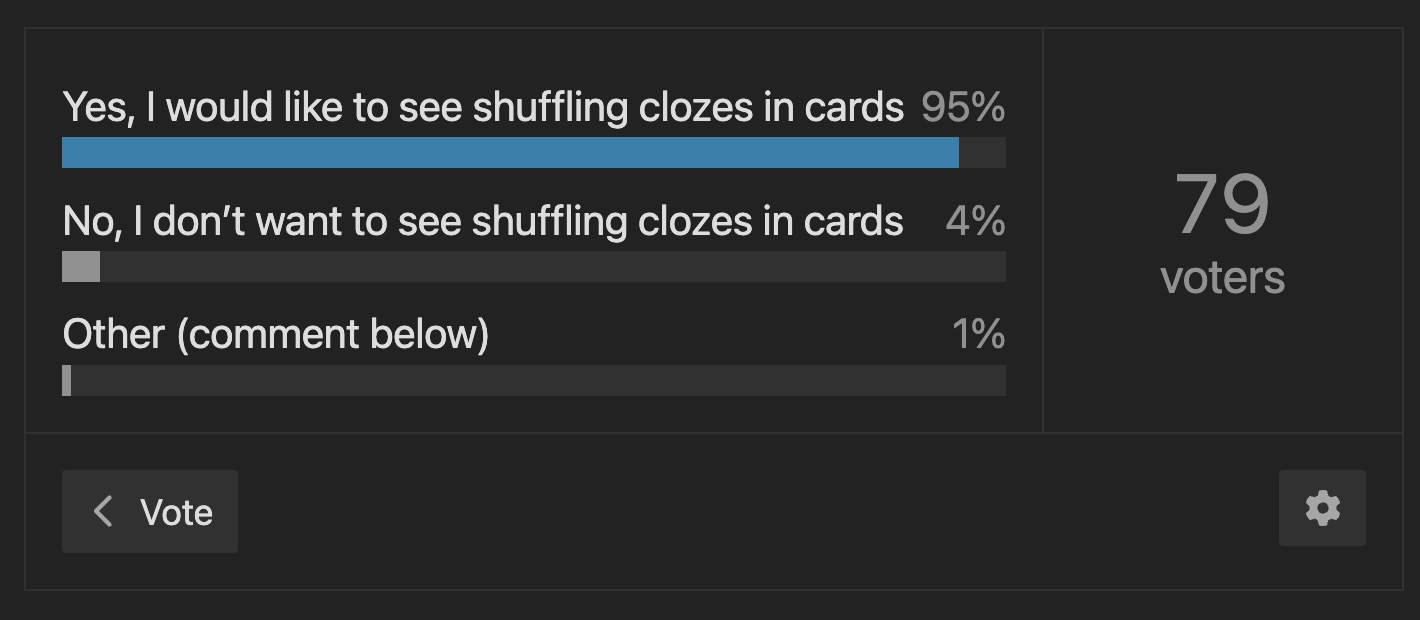Go back to the Vote screen
Viewport: 1420px width, 620px height.
(x=150, y=512)
